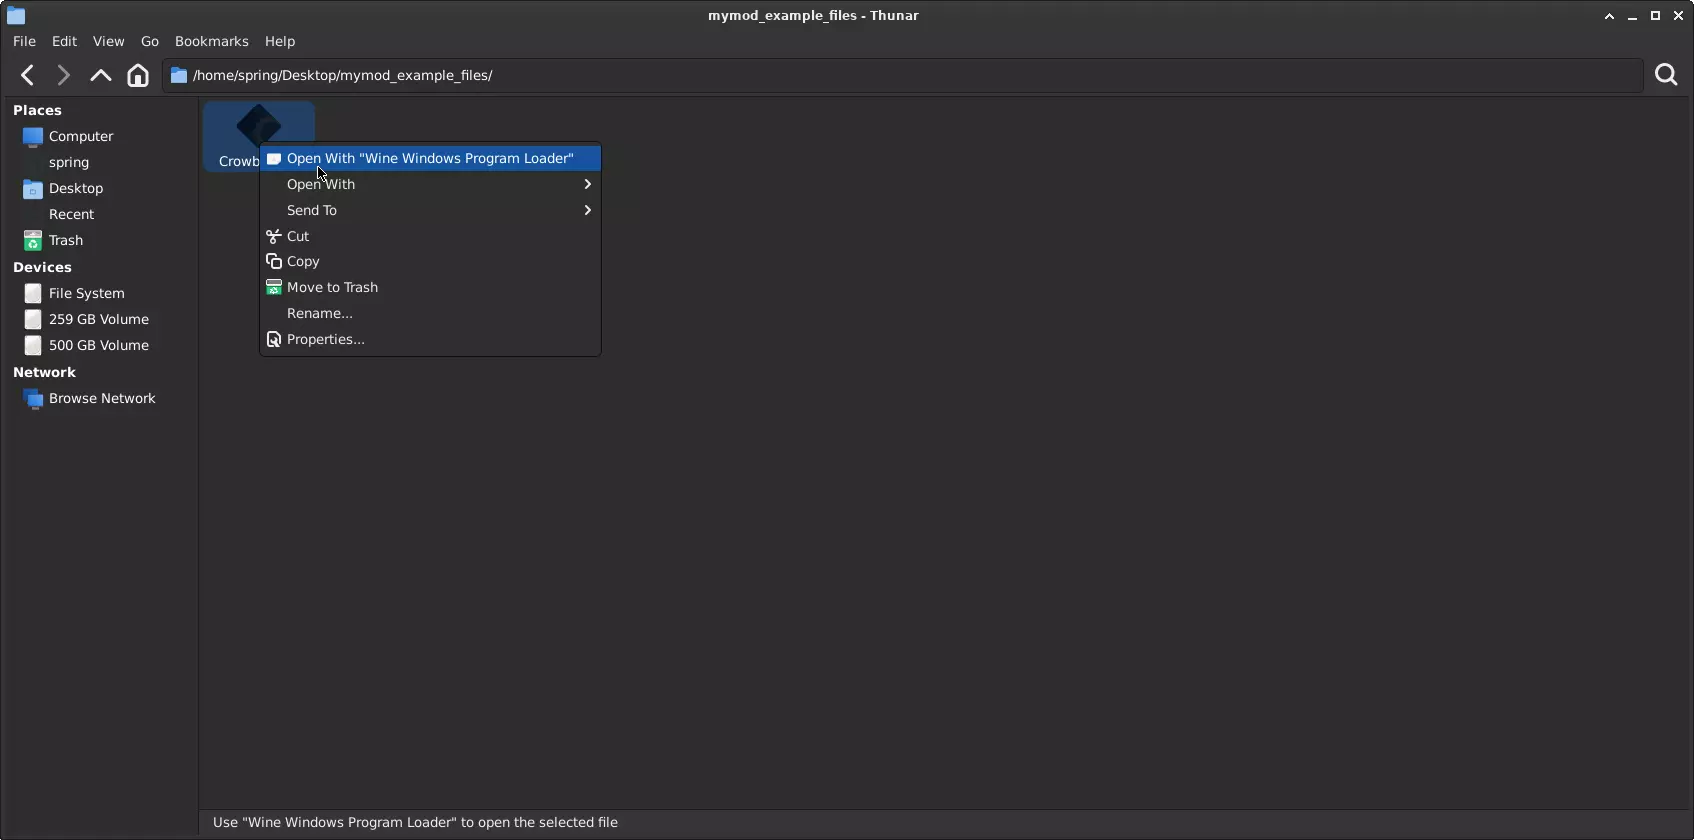Open the File menu
1694x840 pixels.
[x=24, y=41]
